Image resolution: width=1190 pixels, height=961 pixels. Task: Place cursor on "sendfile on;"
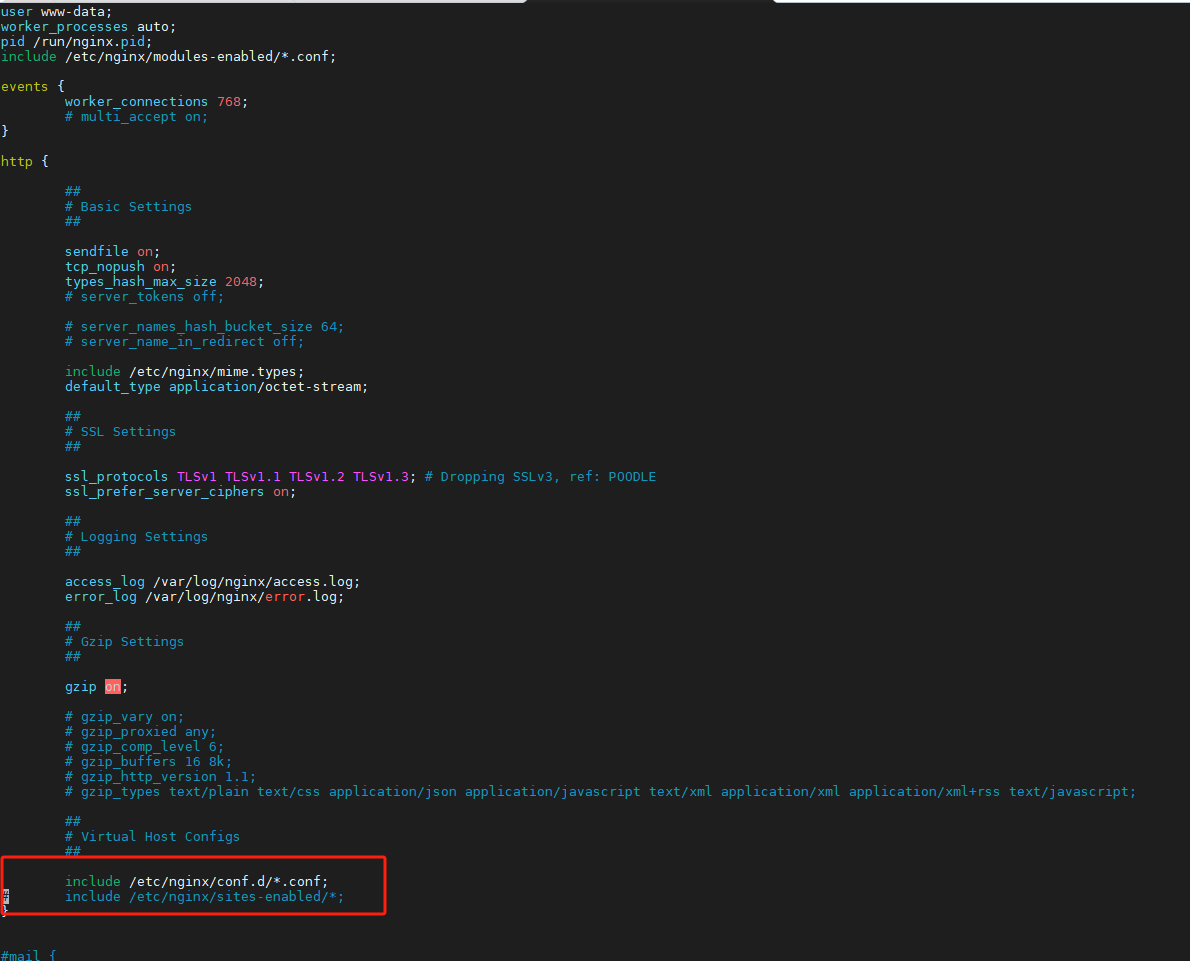[x=112, y=252]
